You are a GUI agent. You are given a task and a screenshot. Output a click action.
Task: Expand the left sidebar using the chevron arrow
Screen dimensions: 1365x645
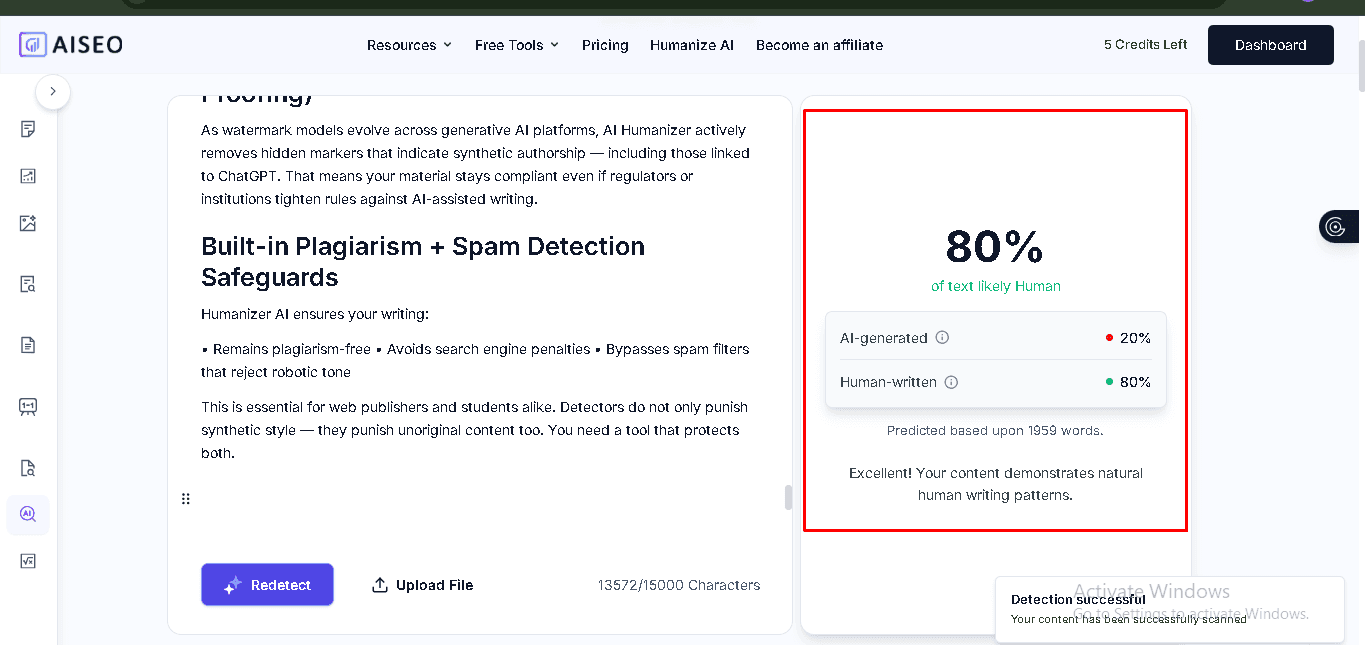tap(52, 91)
